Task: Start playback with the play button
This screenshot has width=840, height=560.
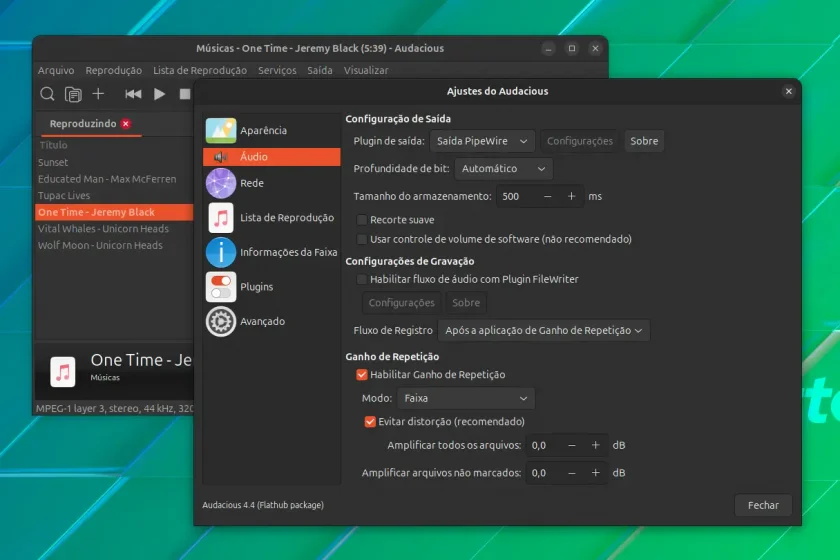Action: tap(159, 94)
